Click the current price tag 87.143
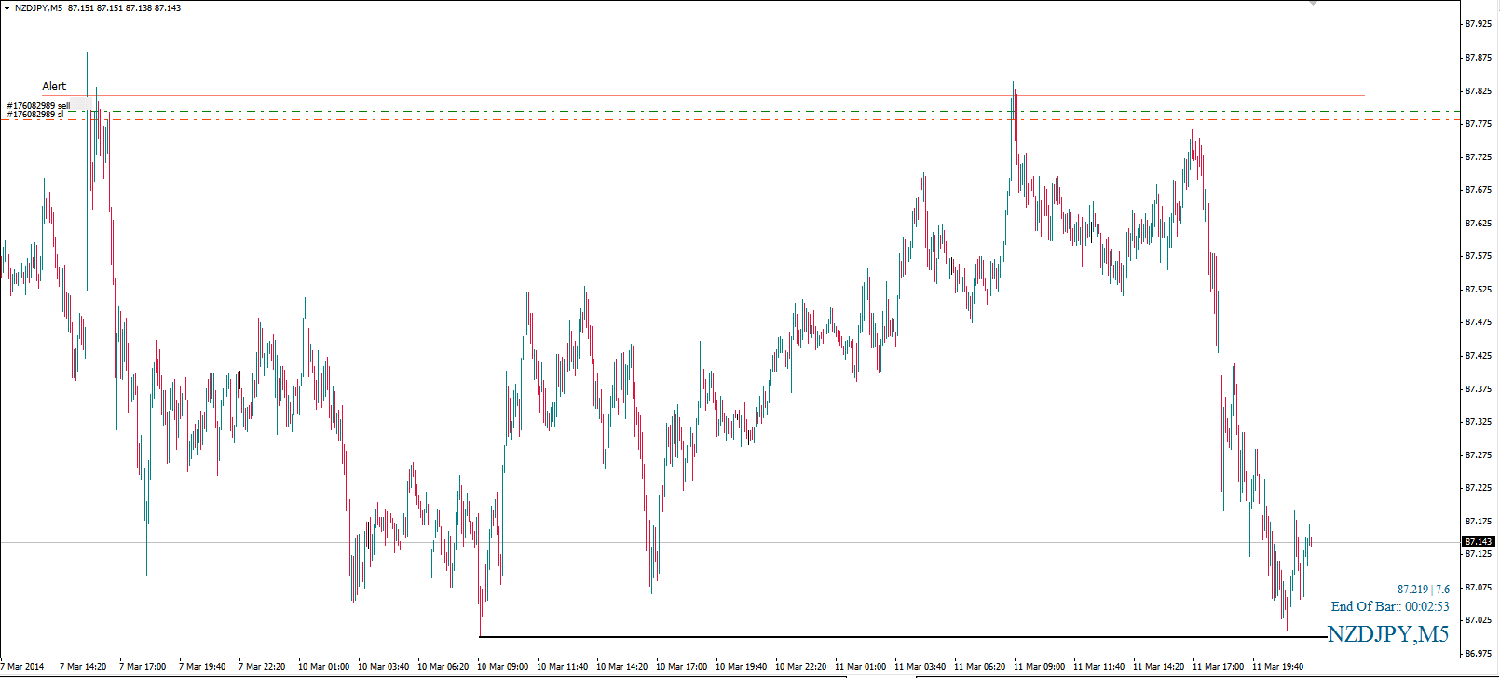 (1478, 541)
